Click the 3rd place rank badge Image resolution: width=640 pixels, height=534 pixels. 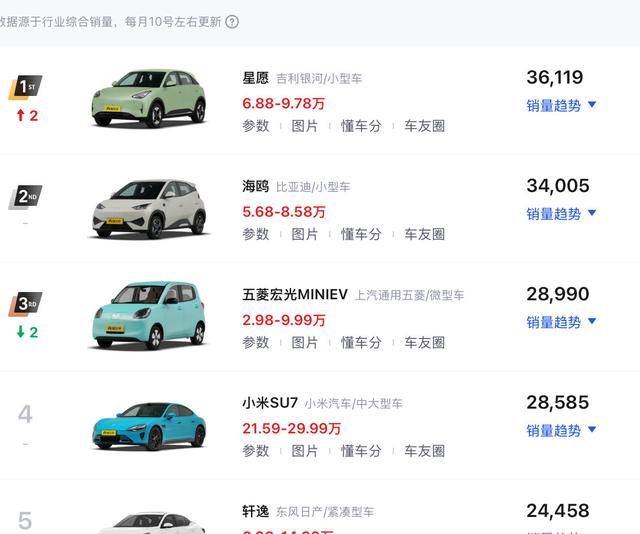pos(25,304)
